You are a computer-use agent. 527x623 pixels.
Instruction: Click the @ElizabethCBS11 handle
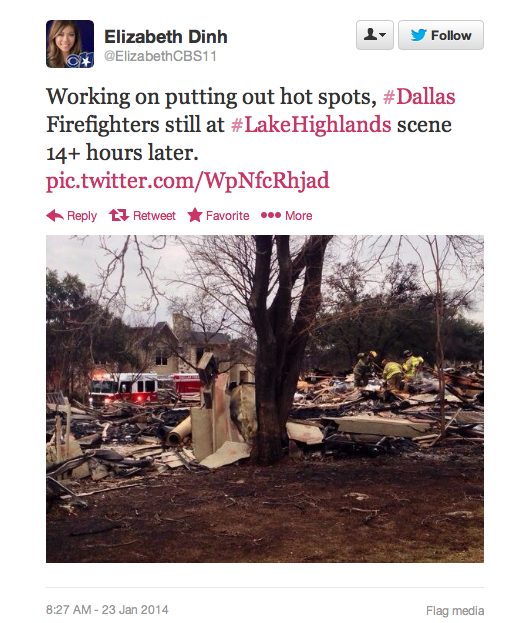pos(160,56)
